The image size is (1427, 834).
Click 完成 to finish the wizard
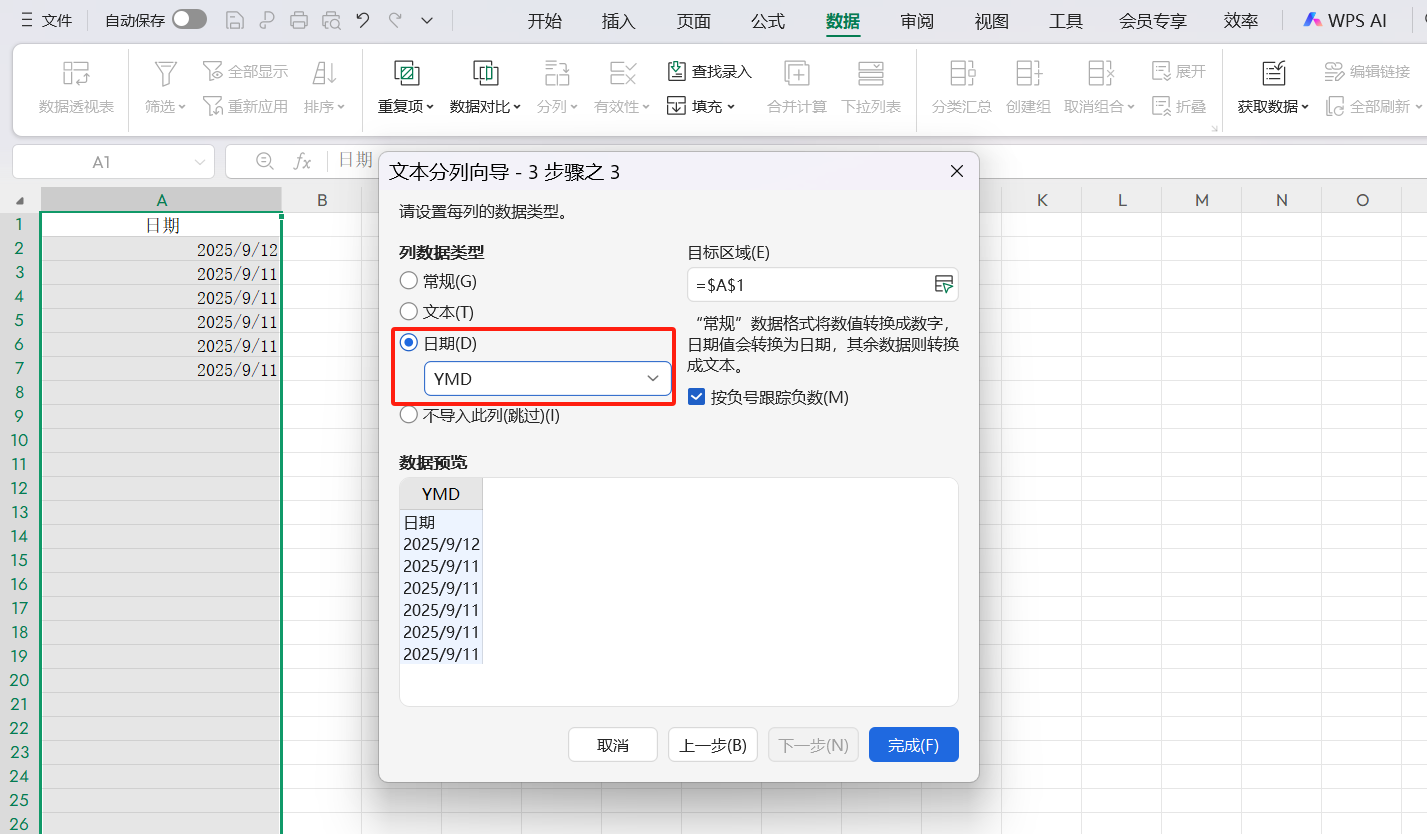[x=913, y=744]
